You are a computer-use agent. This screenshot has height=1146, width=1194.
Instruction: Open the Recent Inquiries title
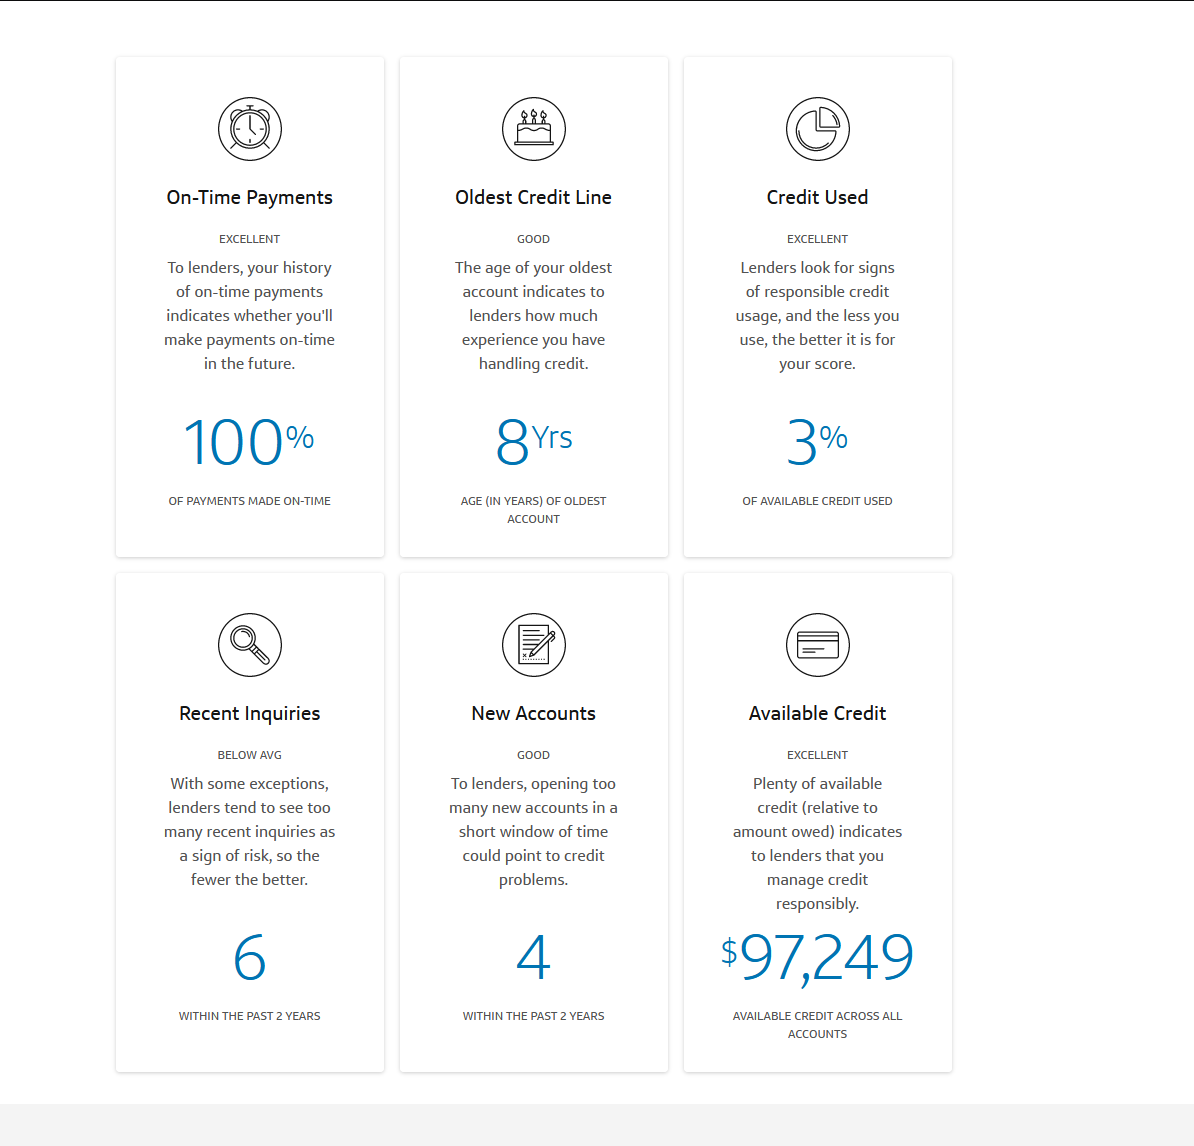point(250,714)
